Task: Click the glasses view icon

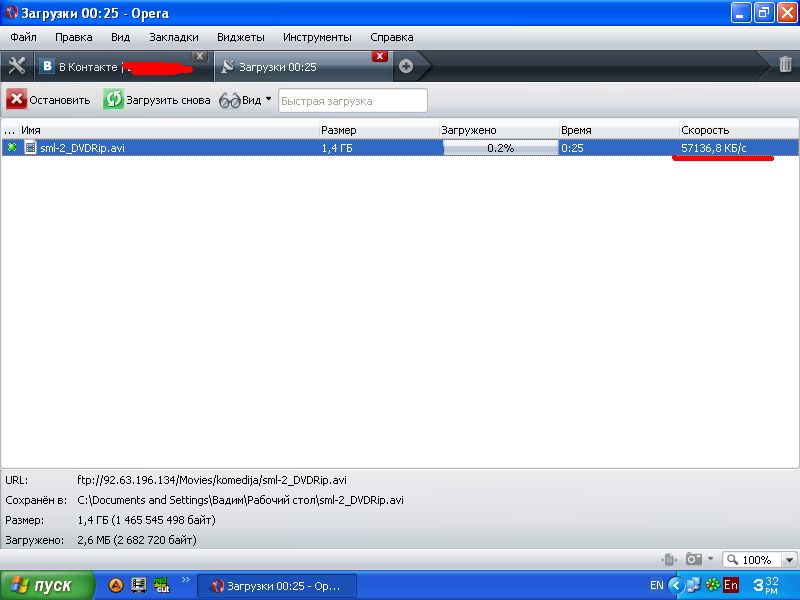Action: point(230,101)
